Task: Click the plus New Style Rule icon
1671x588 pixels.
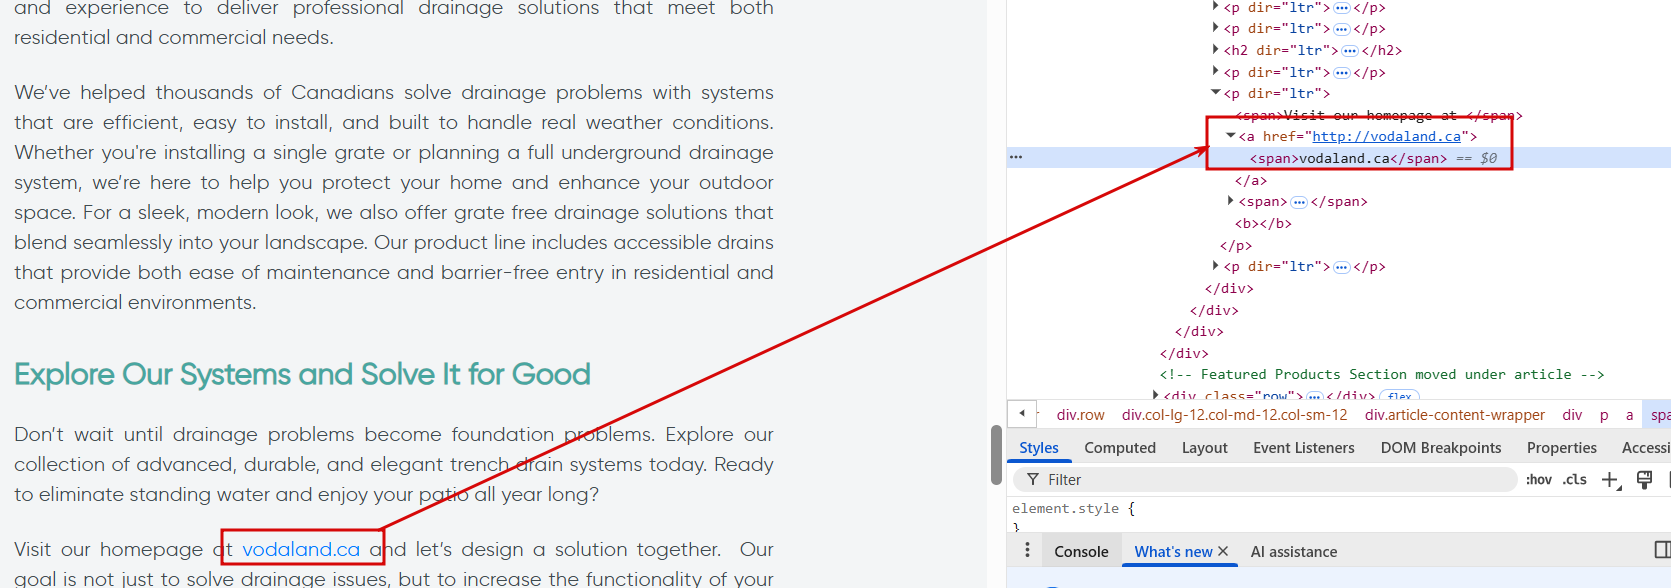Action: pos(1611,480)
